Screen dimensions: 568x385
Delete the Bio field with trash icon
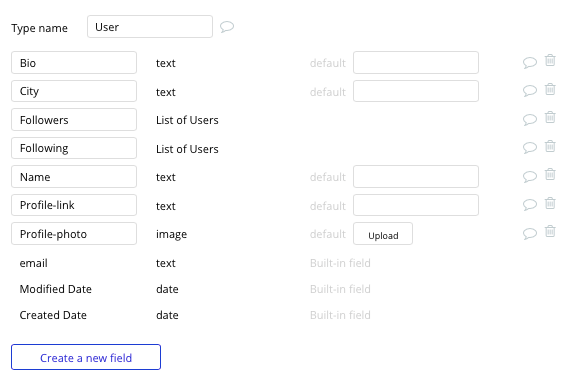pos(550,60)
